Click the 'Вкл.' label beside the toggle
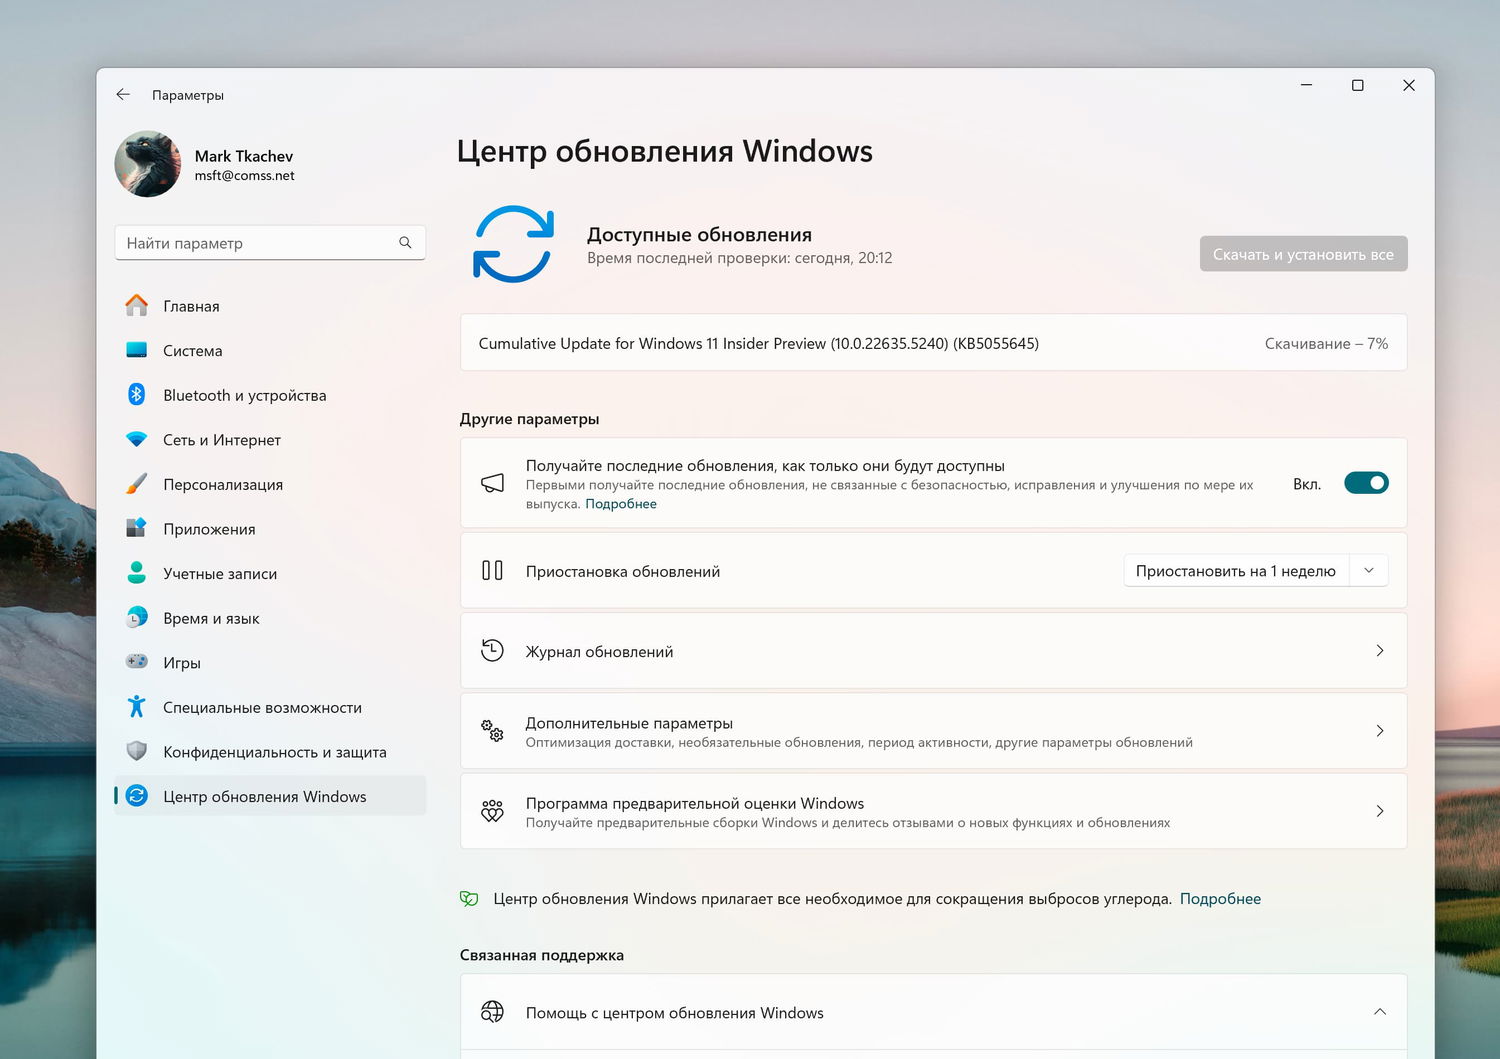1500x1059 pixels. click(1307, 484)
